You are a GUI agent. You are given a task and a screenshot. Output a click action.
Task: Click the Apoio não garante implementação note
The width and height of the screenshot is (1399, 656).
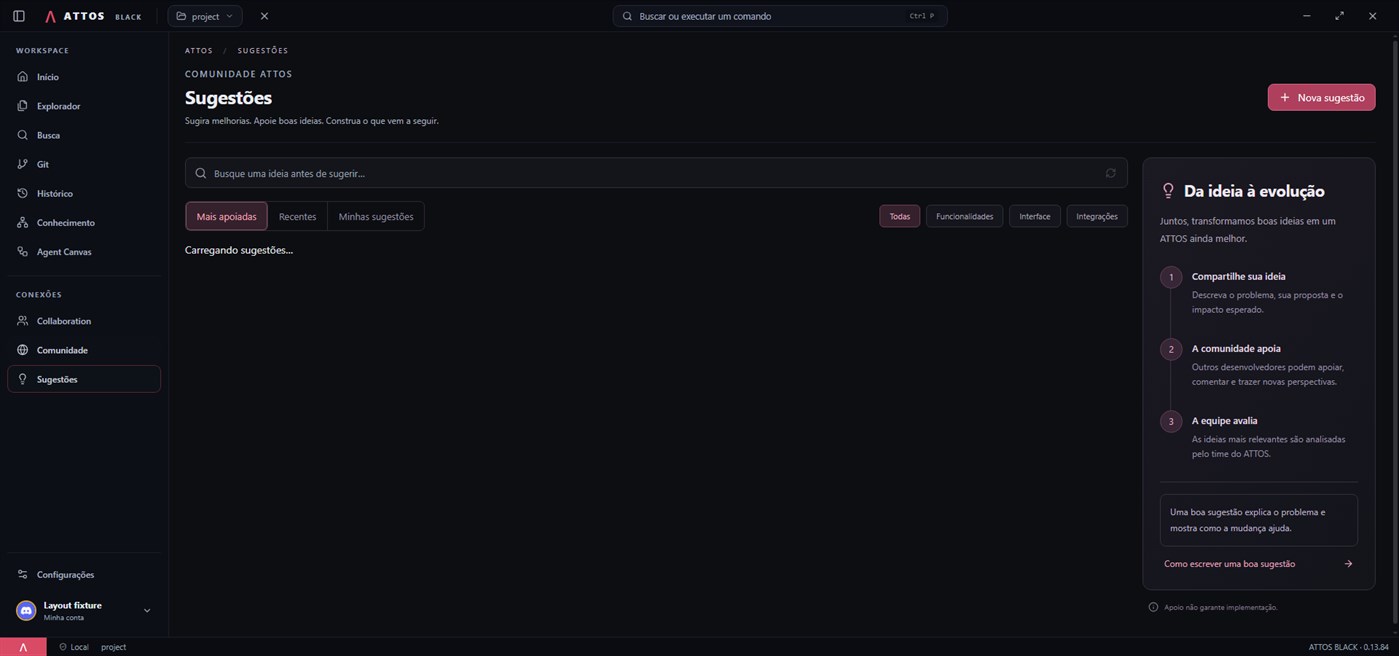[x=1213, y=607]
